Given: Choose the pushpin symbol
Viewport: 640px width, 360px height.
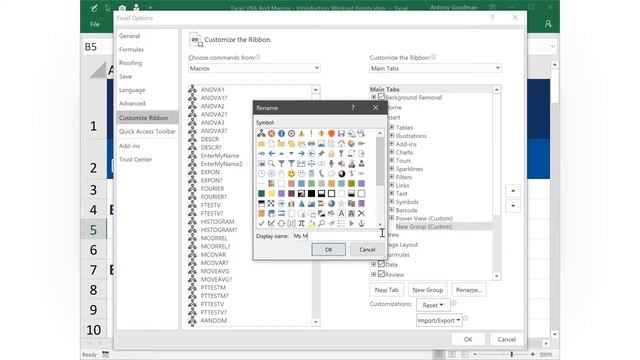Looking at the screenshot, I should [321, 153].
